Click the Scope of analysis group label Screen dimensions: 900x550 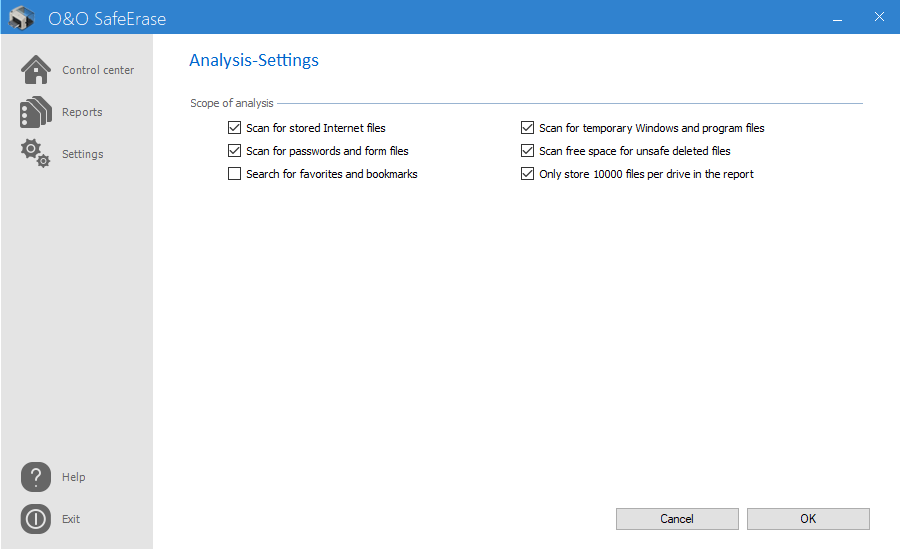point(232,103)
